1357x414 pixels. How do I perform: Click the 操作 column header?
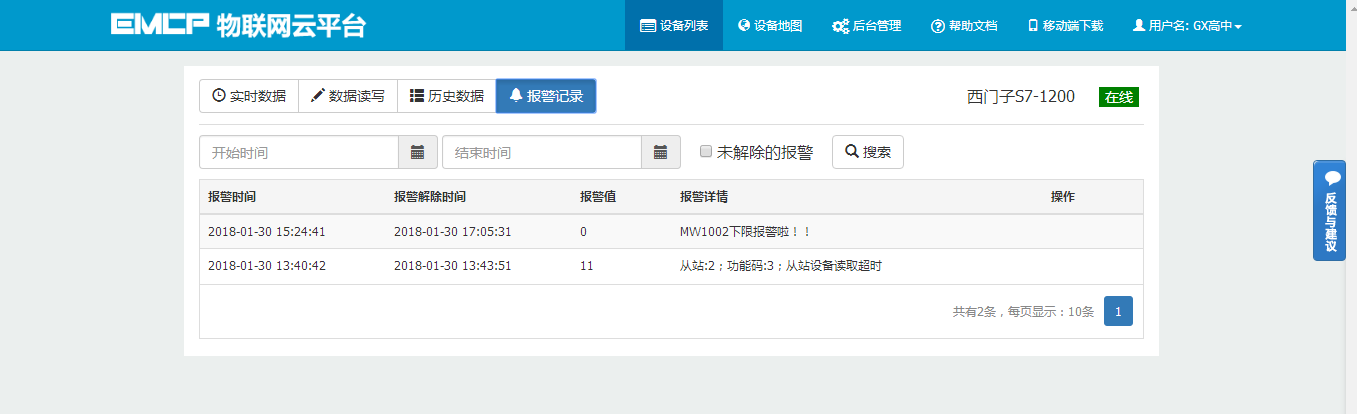point(1063,197)
